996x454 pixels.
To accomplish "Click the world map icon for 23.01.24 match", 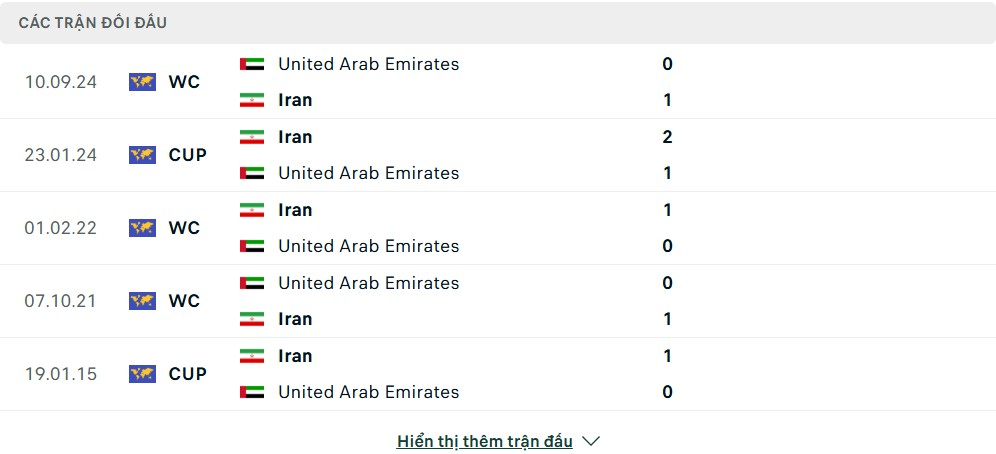I will 142,155.
